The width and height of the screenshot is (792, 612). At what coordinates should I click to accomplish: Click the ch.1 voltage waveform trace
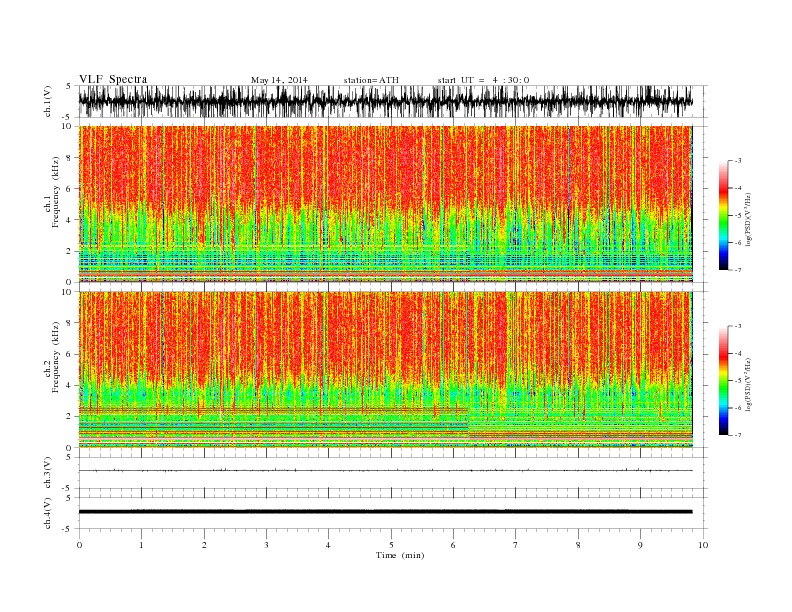[x=385, y=101]
